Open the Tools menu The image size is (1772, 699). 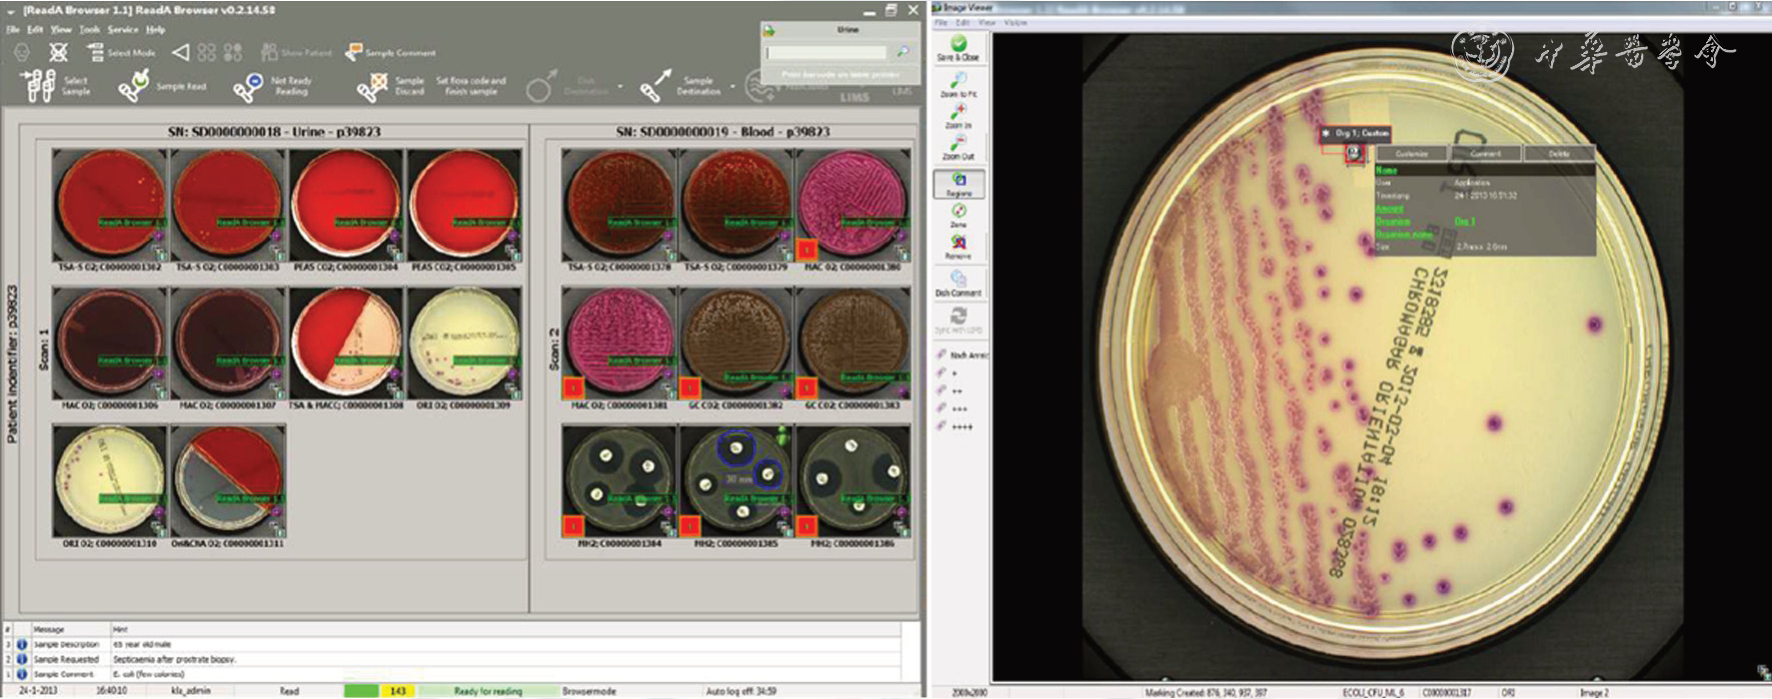(x=89, y=29)
